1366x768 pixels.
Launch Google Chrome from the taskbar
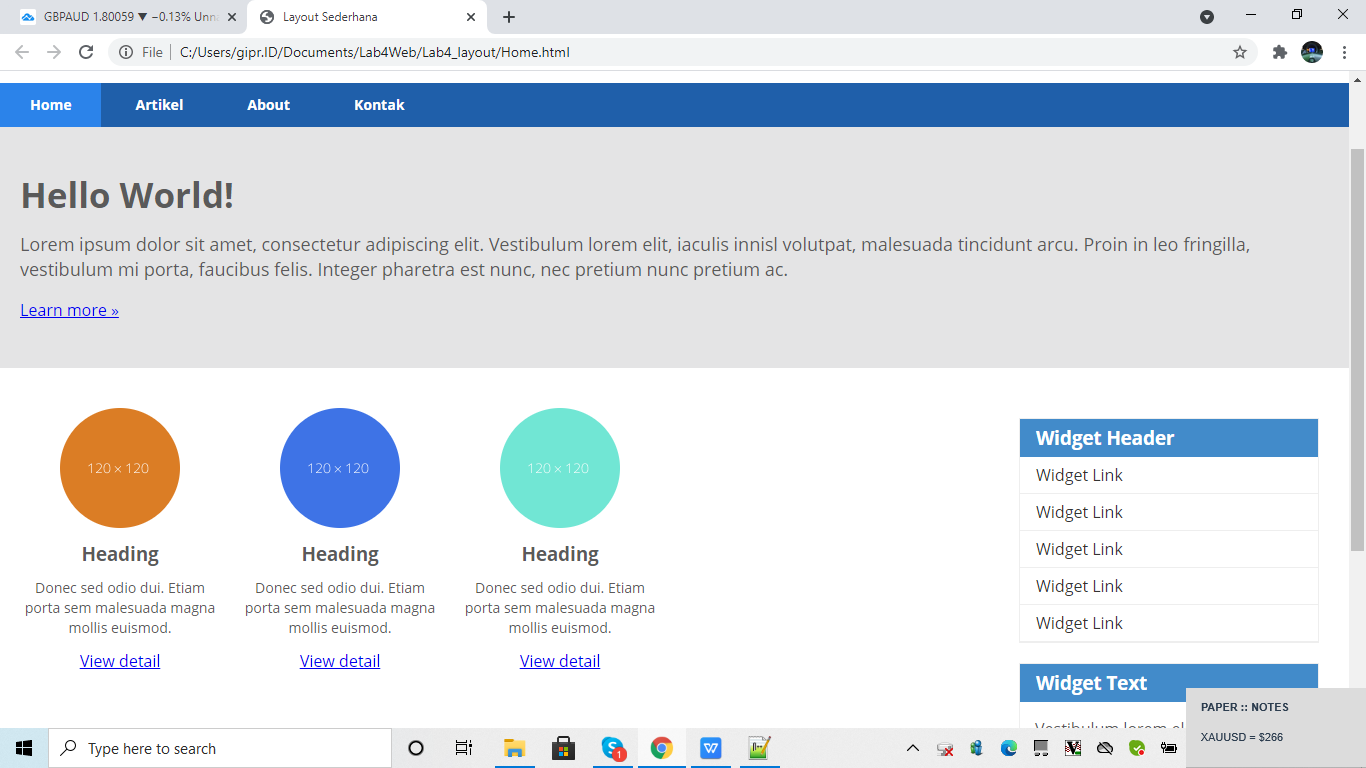pos(662,748)
